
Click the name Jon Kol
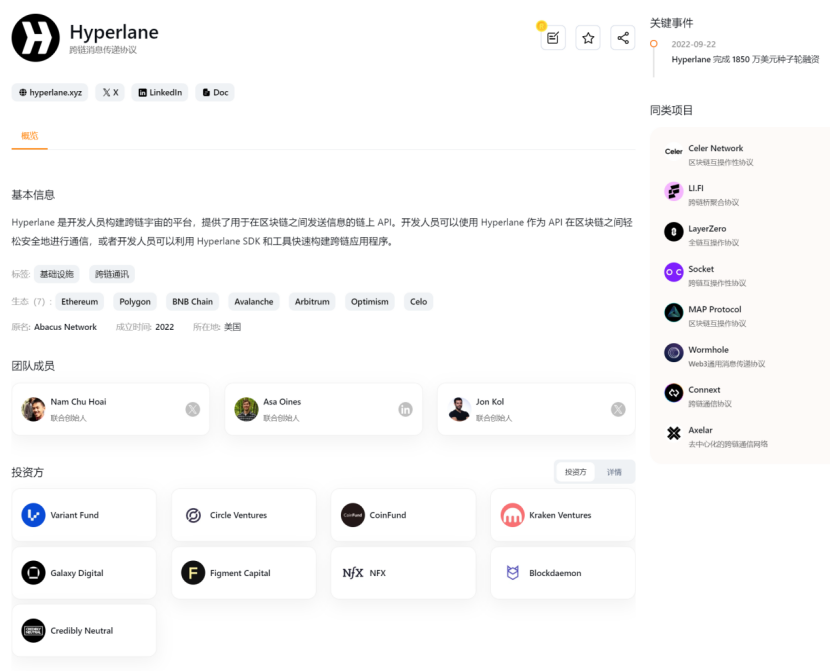[x=490, y=402]
